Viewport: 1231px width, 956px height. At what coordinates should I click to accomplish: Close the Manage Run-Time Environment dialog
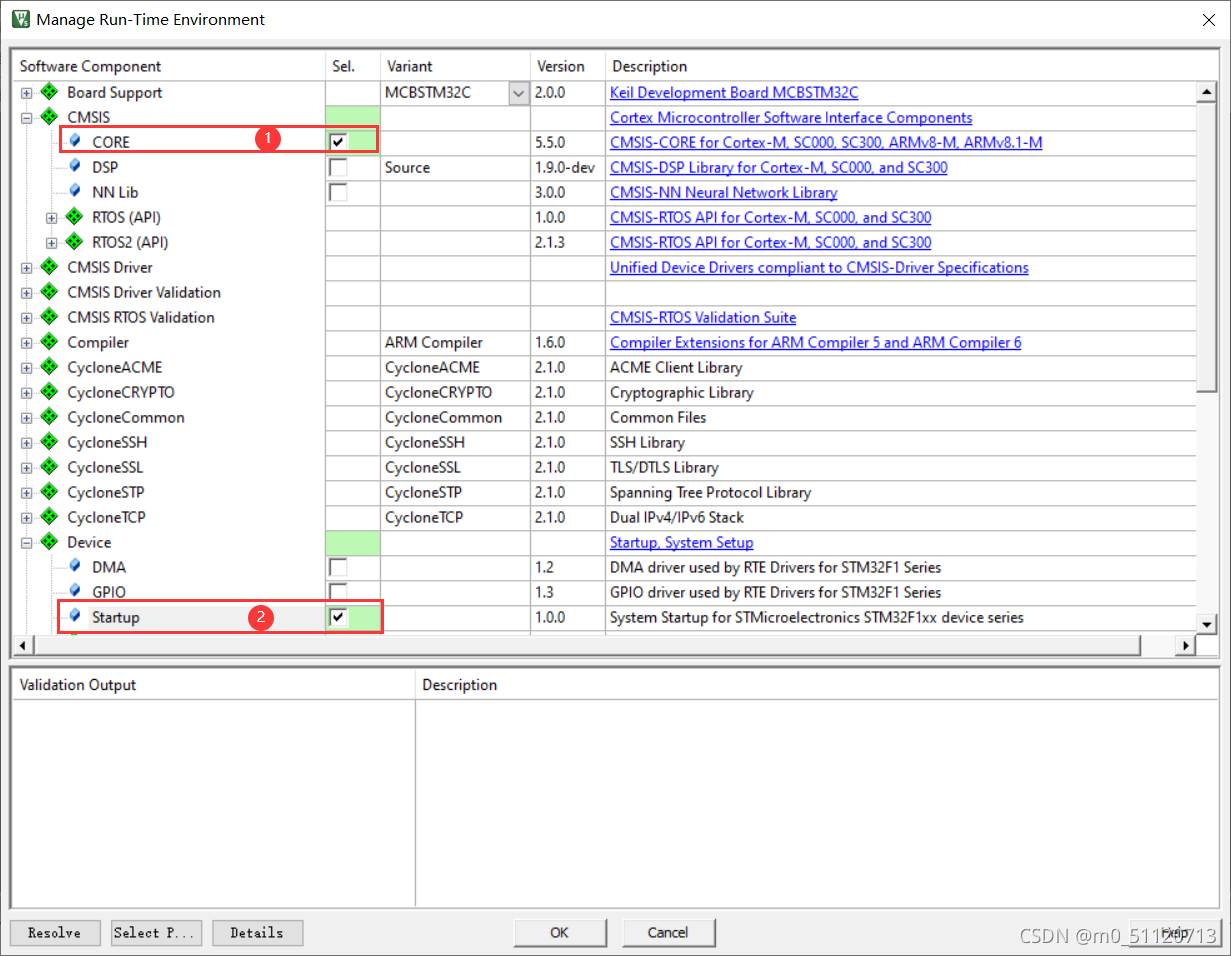tap(1207, 19)
